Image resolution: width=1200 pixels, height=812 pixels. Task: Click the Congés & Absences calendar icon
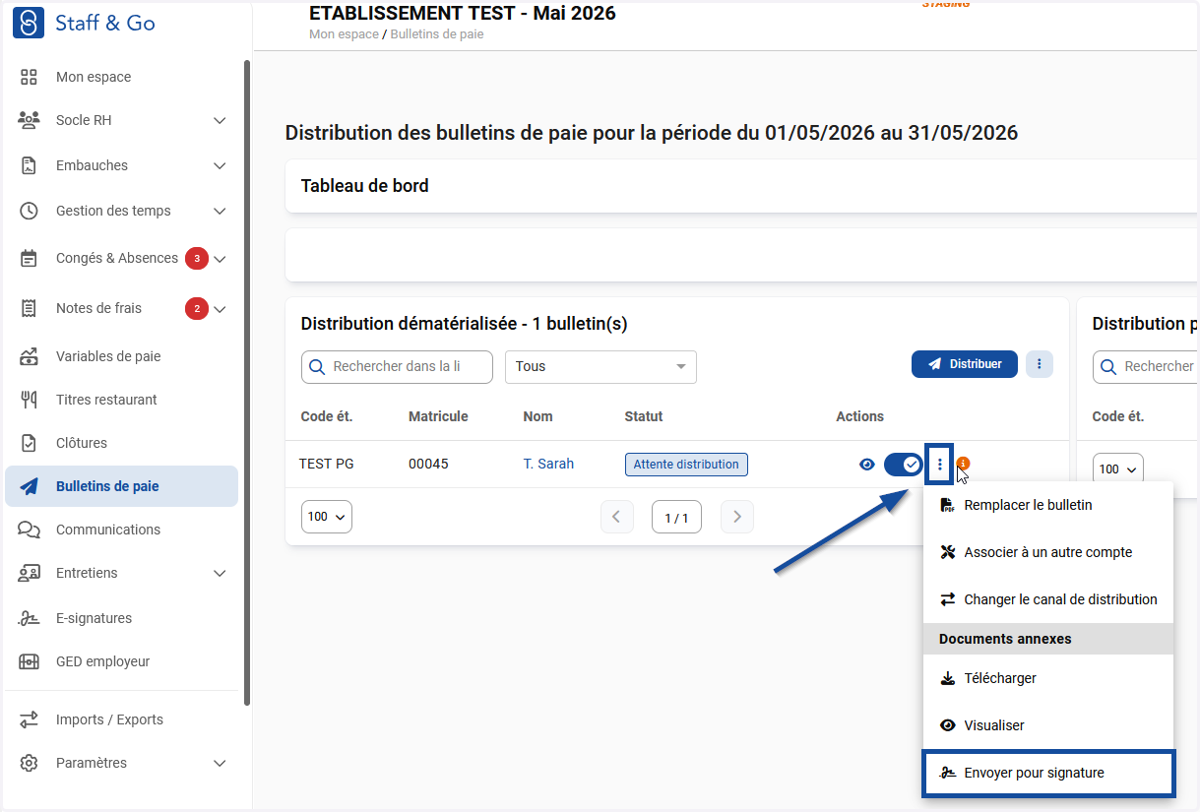point(29,258)
